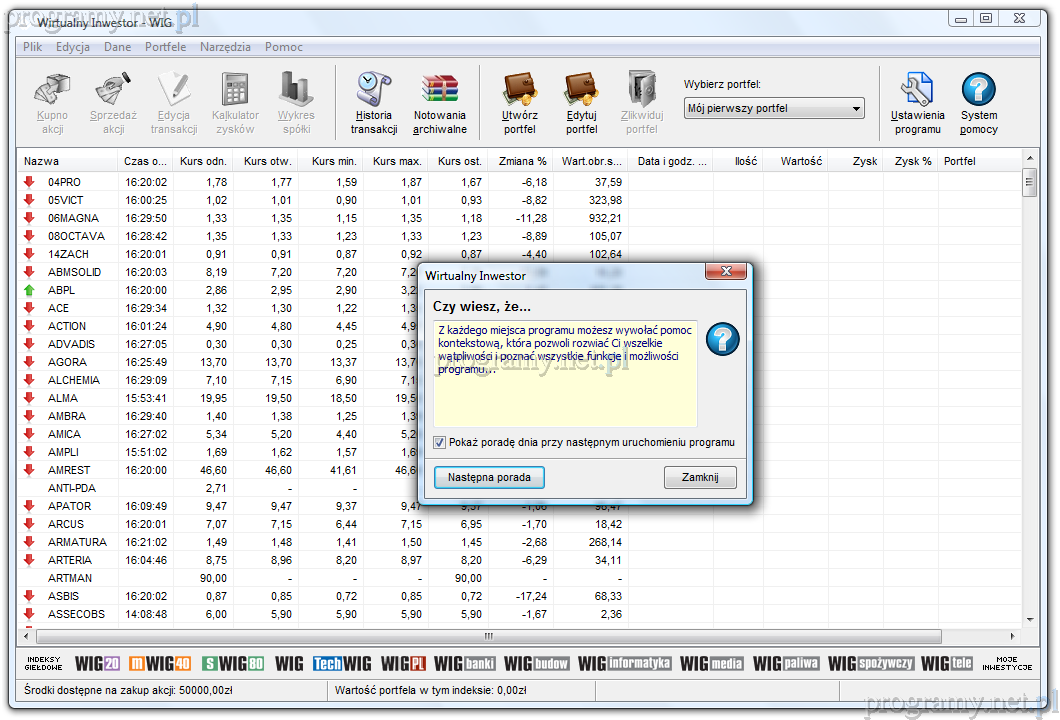Open the Narzędzia menu

[225, 47]
